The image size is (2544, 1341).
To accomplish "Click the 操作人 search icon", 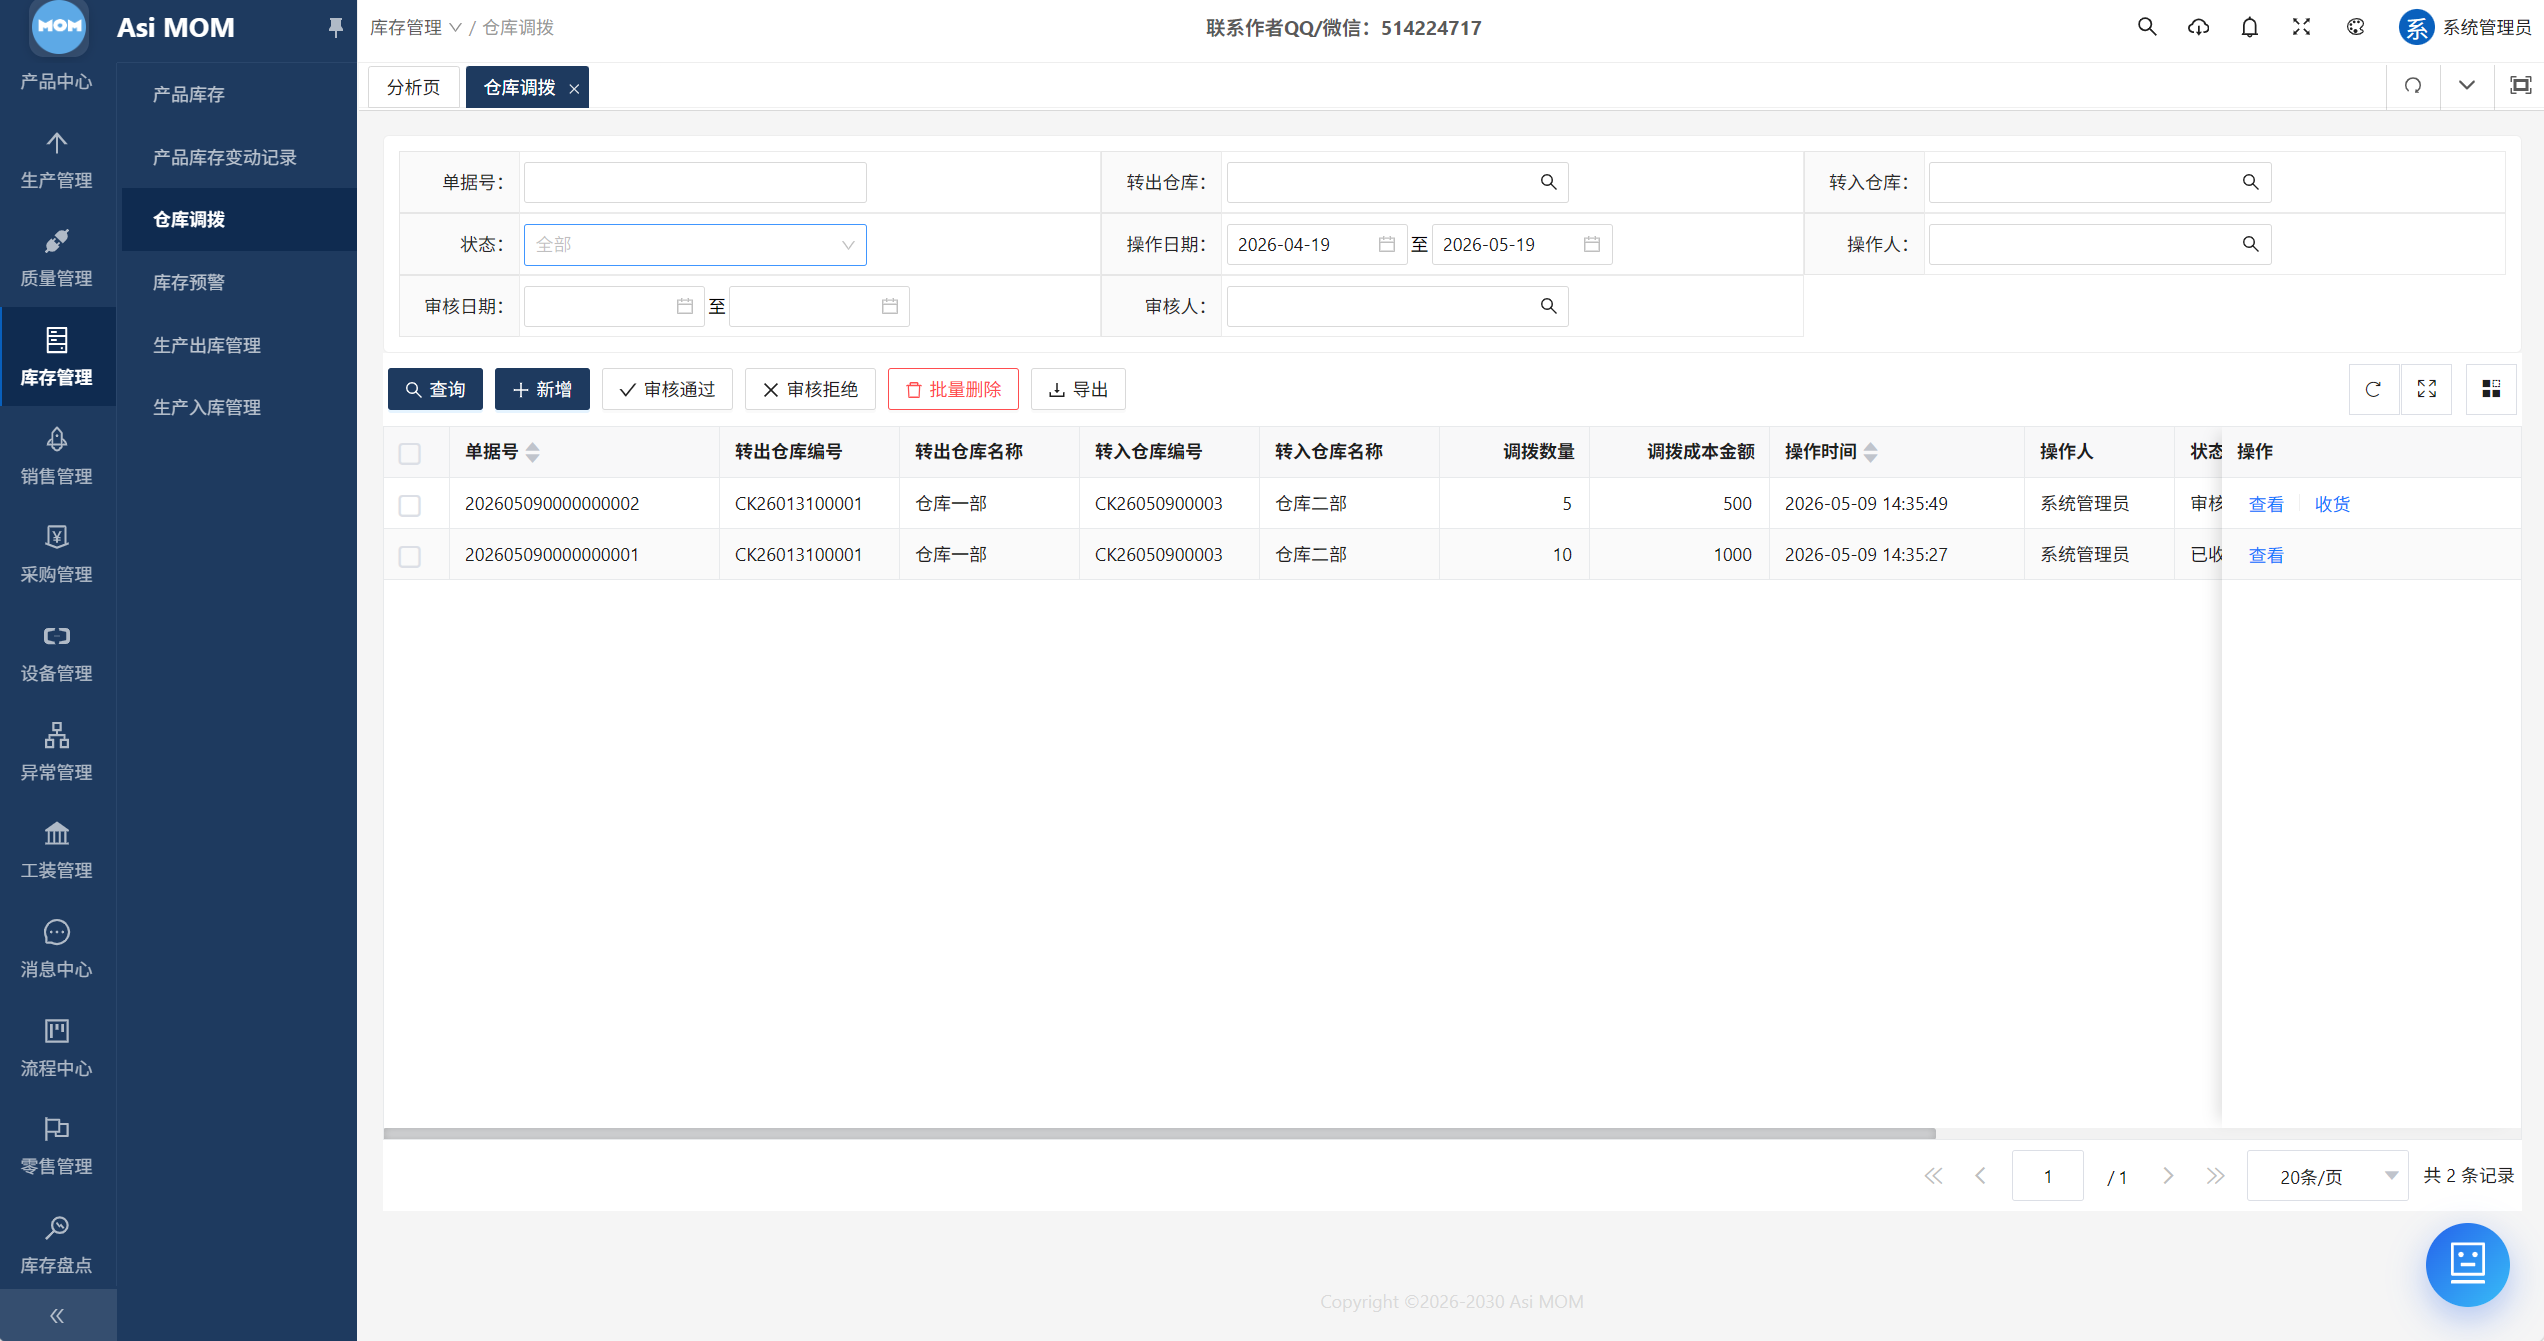I will point(2250,244).
